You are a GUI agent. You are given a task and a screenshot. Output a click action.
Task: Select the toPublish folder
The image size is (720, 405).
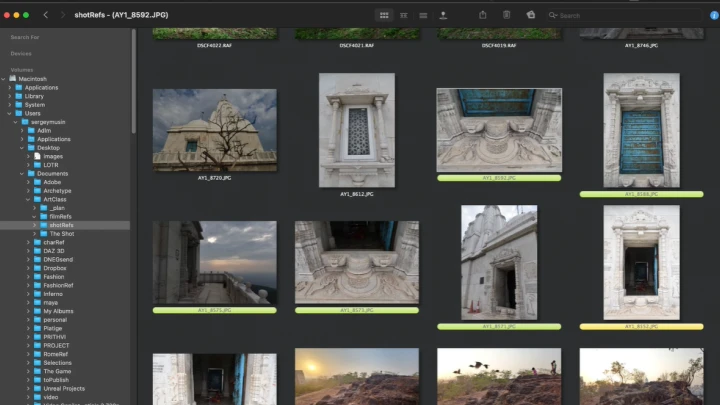tap(56, 380)
